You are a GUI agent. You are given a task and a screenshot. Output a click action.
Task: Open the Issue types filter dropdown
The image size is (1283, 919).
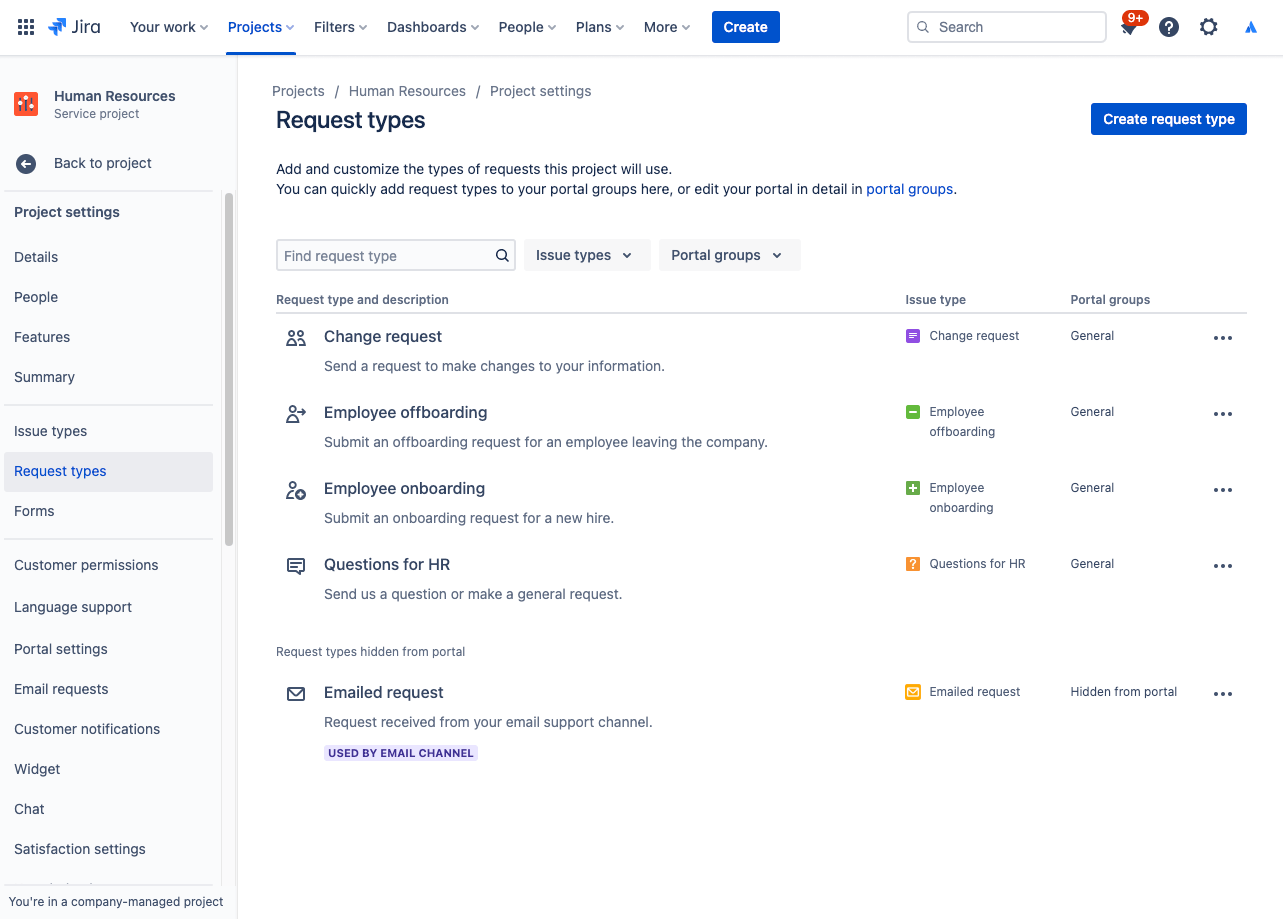click(x=586, y=255)
